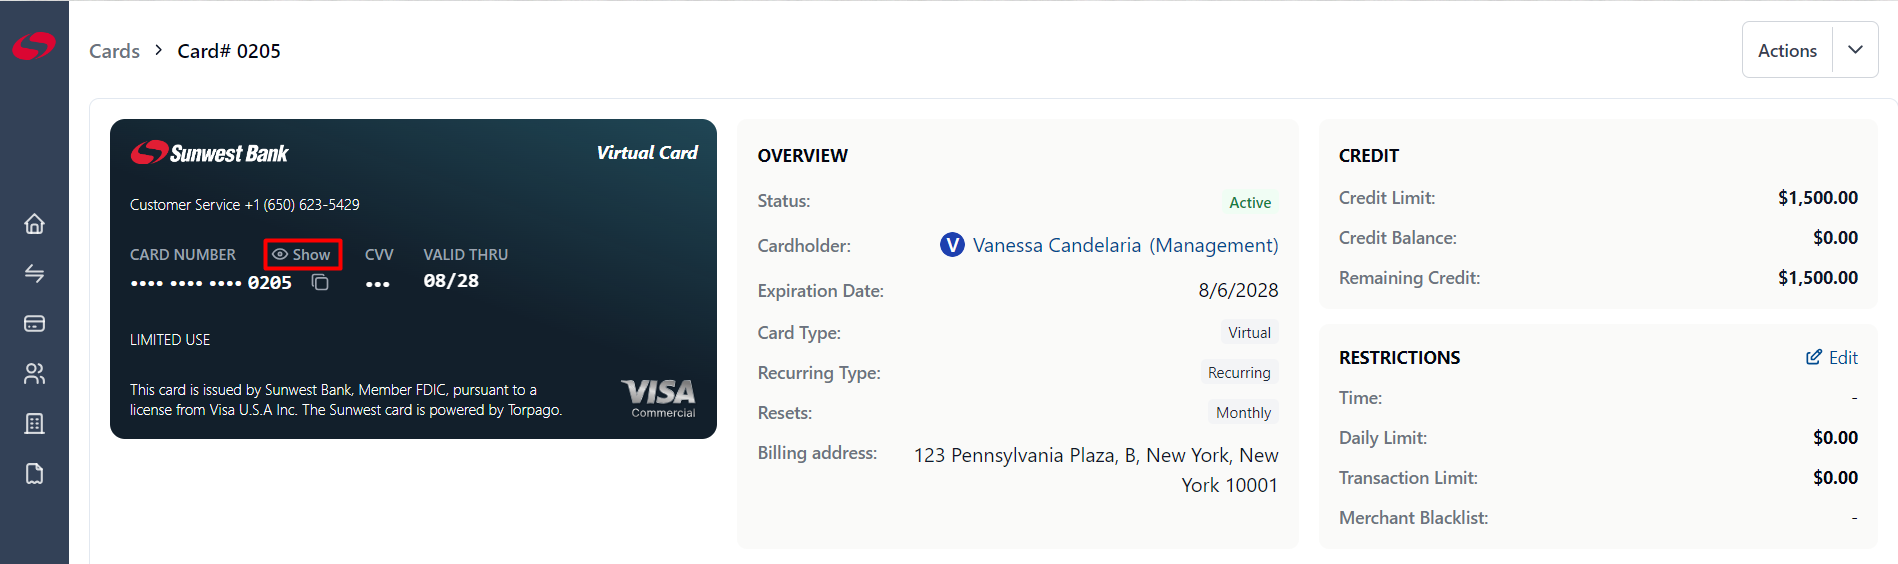Click the OVERVIEW heading
Screen dimensions: 1898x564
[802, 156]
